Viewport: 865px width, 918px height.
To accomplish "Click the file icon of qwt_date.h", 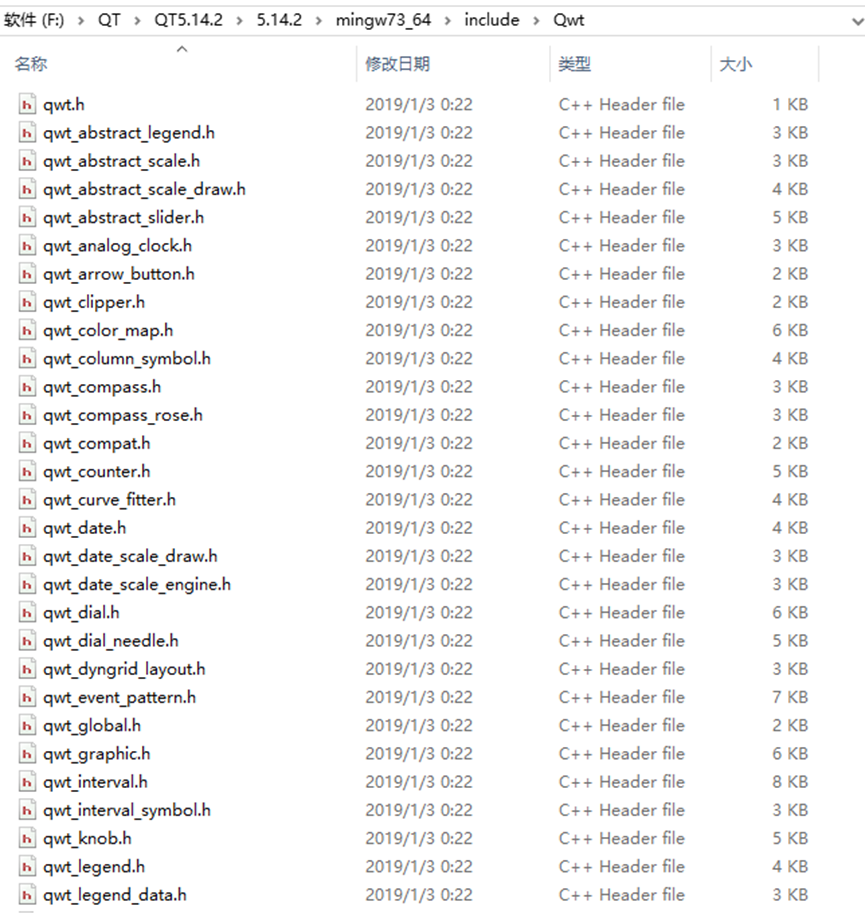I will [x=26, y=528].
